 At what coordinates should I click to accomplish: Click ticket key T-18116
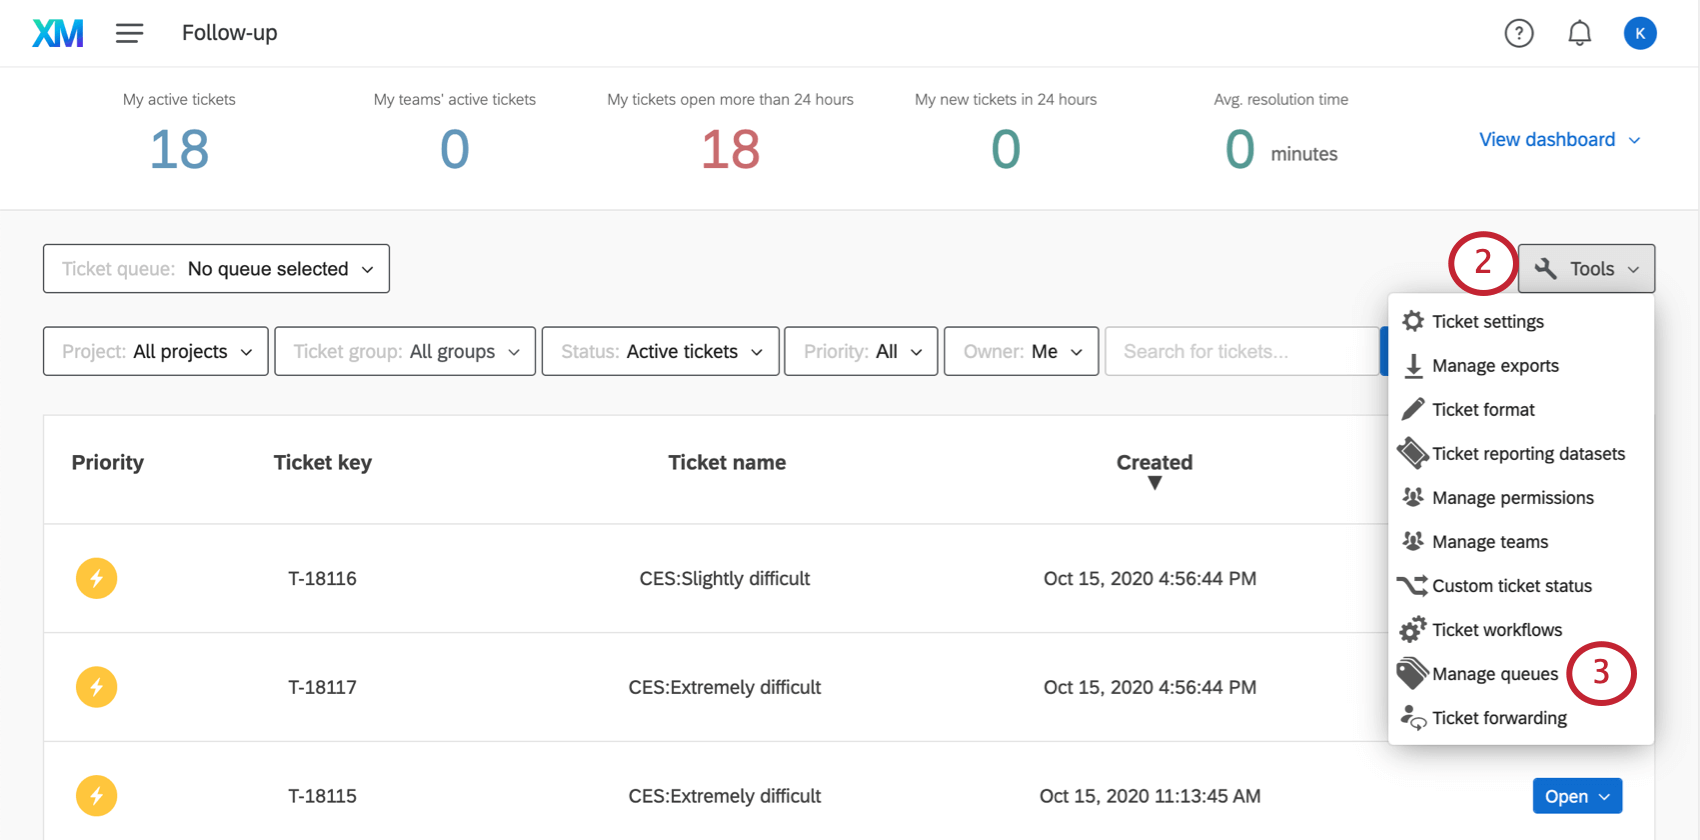point(322,578)
